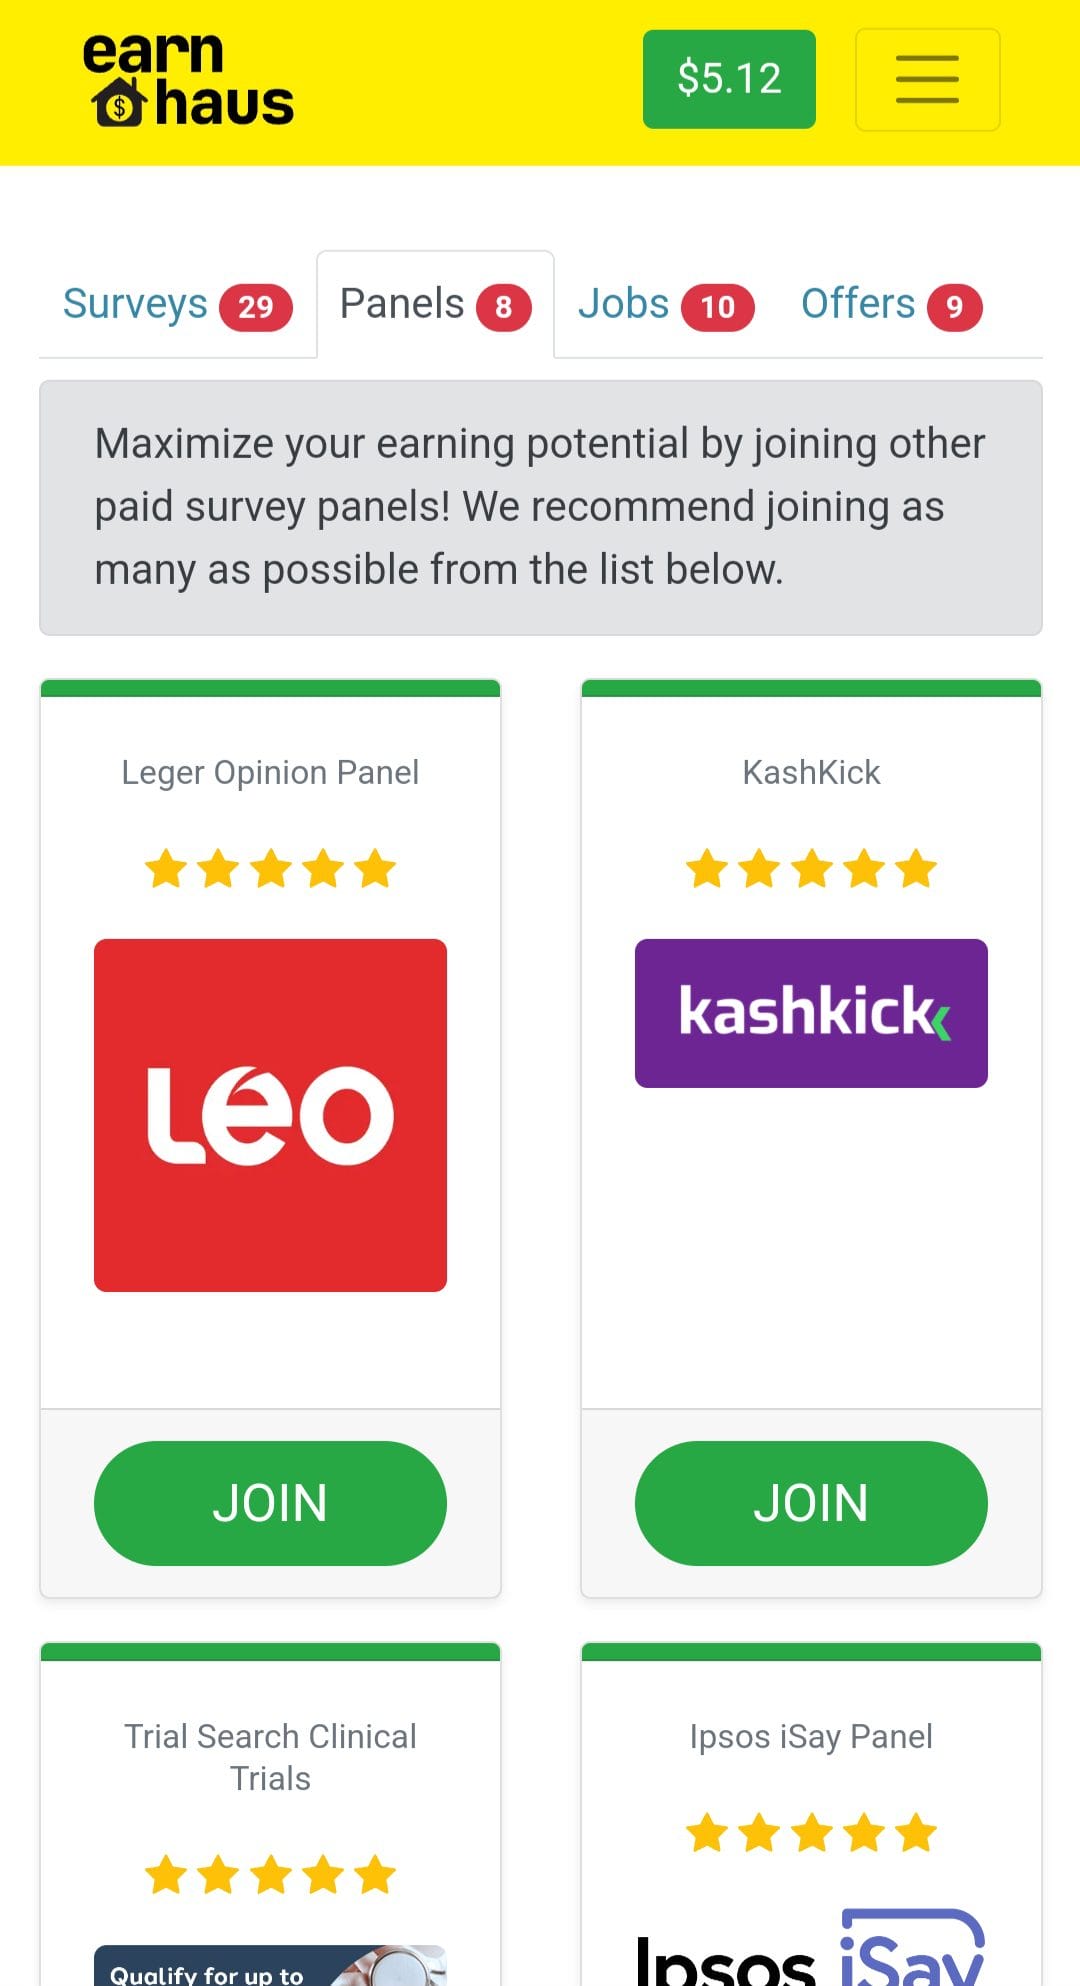The width and height of the screenshot is (1080, 1986).
Task: Tap the Leo red logo image
Action: 270,1115
